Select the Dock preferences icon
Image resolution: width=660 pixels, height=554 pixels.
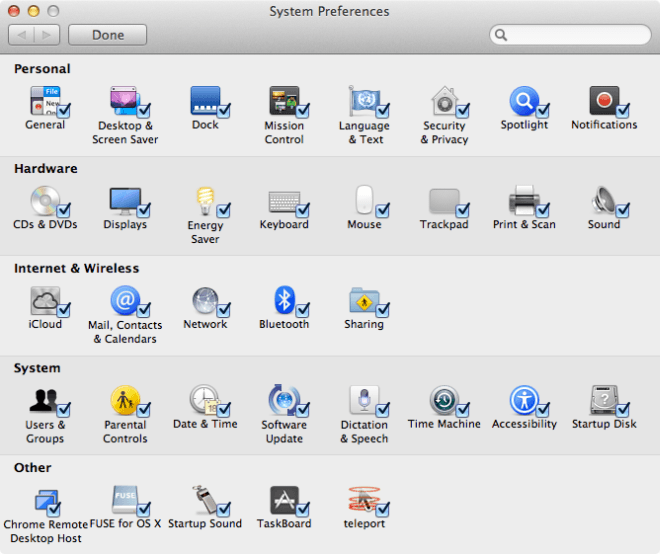pyautogui.click(x=205, y=101)
